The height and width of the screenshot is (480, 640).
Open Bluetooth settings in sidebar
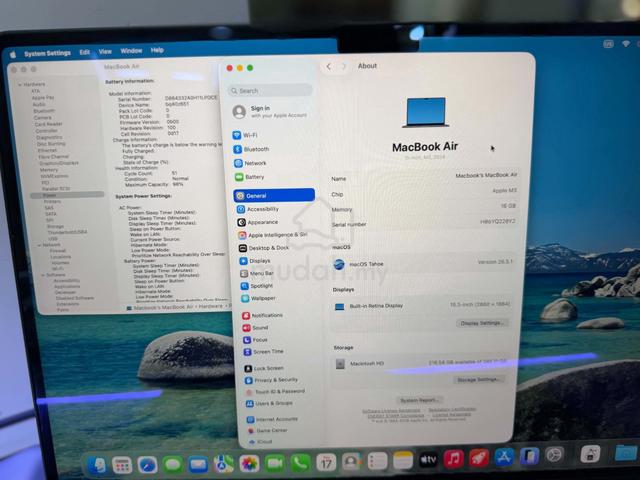click(251, 149)
